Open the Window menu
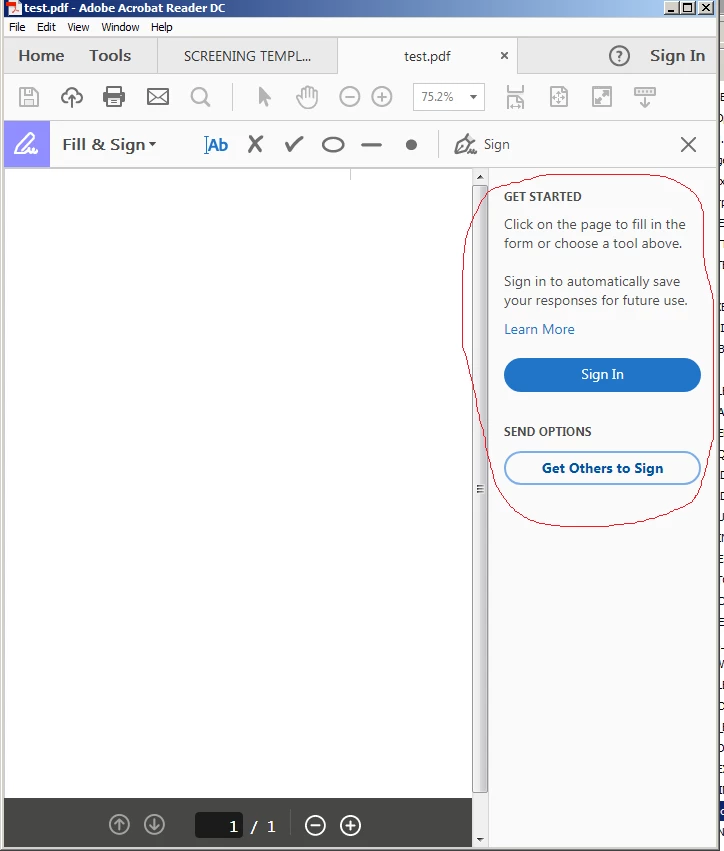 coord(120,27)
